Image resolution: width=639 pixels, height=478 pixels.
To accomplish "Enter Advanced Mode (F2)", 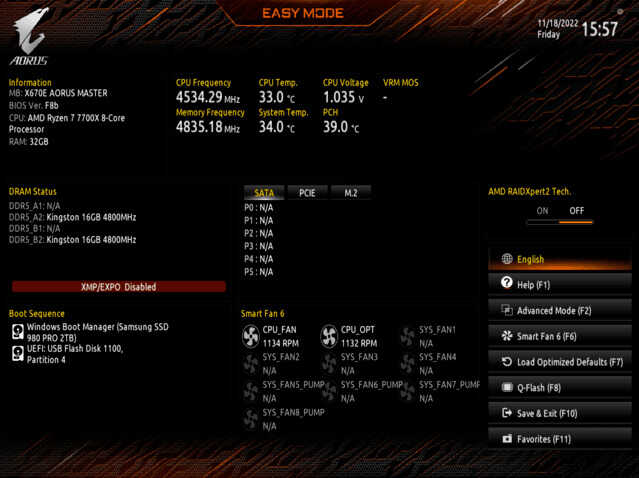I will (560, 310).
